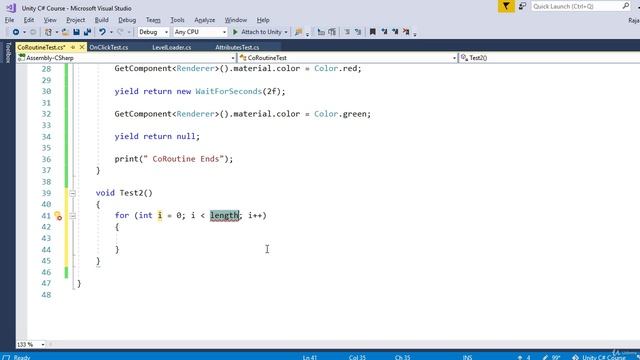This screenshot has width=640, height=360.
Task: Toggle a bookmark using the bookmark icon
Action: point(372,32)
